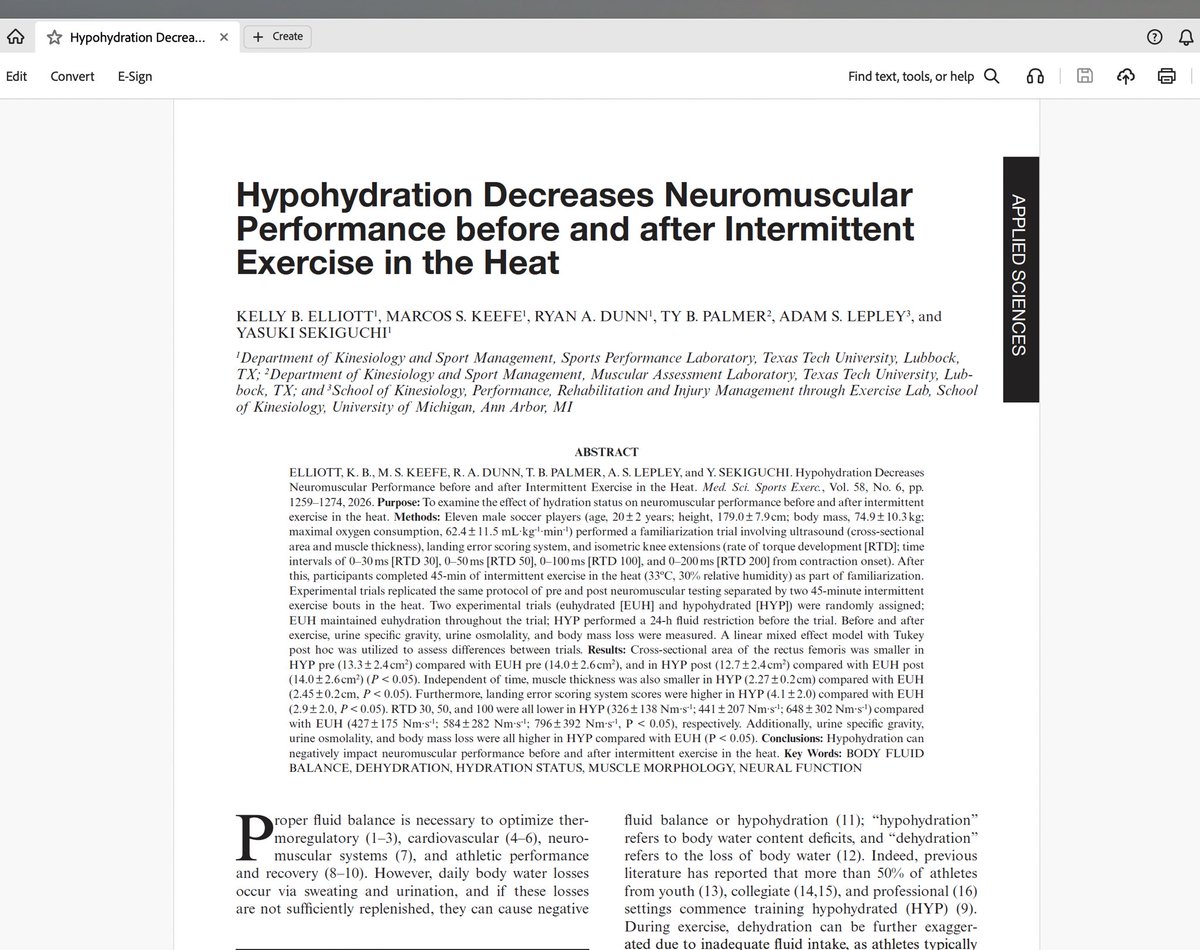Click author name YASUKI SEKIGUCHI
The height and width of the screenshot is (950, 1200).
pyautogui.click(x=313, y=333)
